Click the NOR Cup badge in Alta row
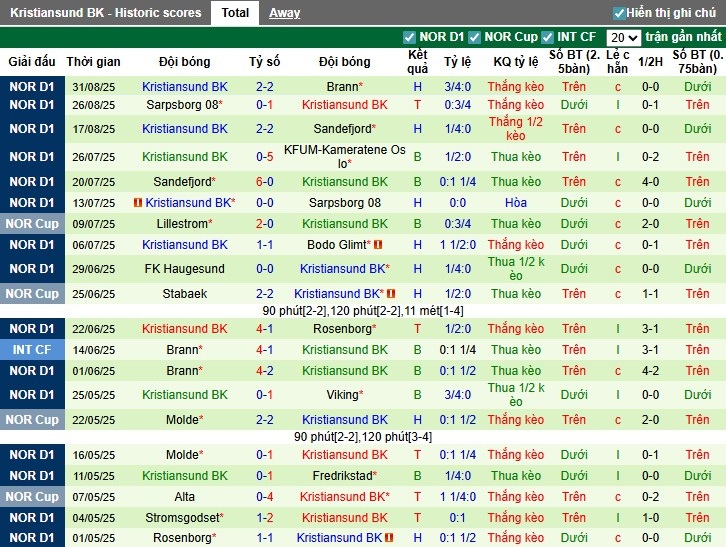 32,497
